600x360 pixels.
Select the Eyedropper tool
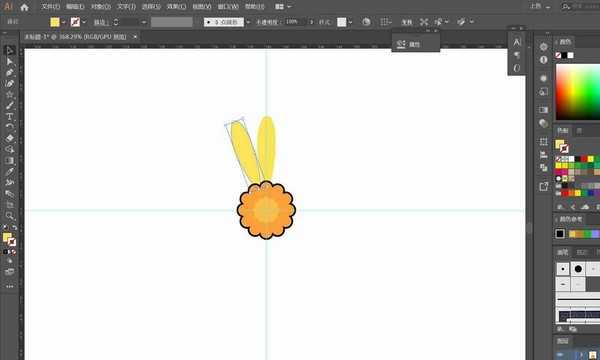point(10,171)
